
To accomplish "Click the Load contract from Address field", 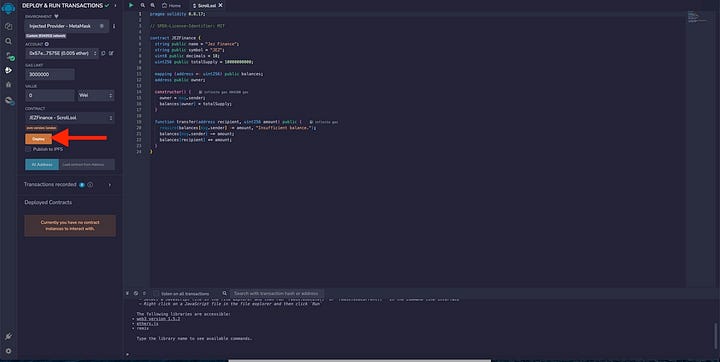I will (x=87, y=164).
